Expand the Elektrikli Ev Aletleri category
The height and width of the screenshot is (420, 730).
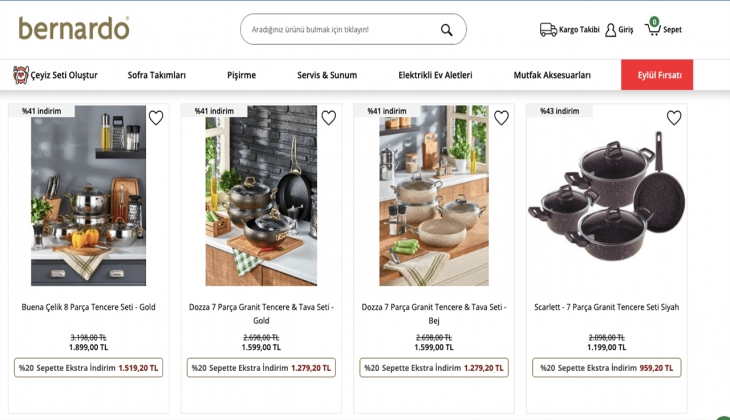[x=435, y=75]
